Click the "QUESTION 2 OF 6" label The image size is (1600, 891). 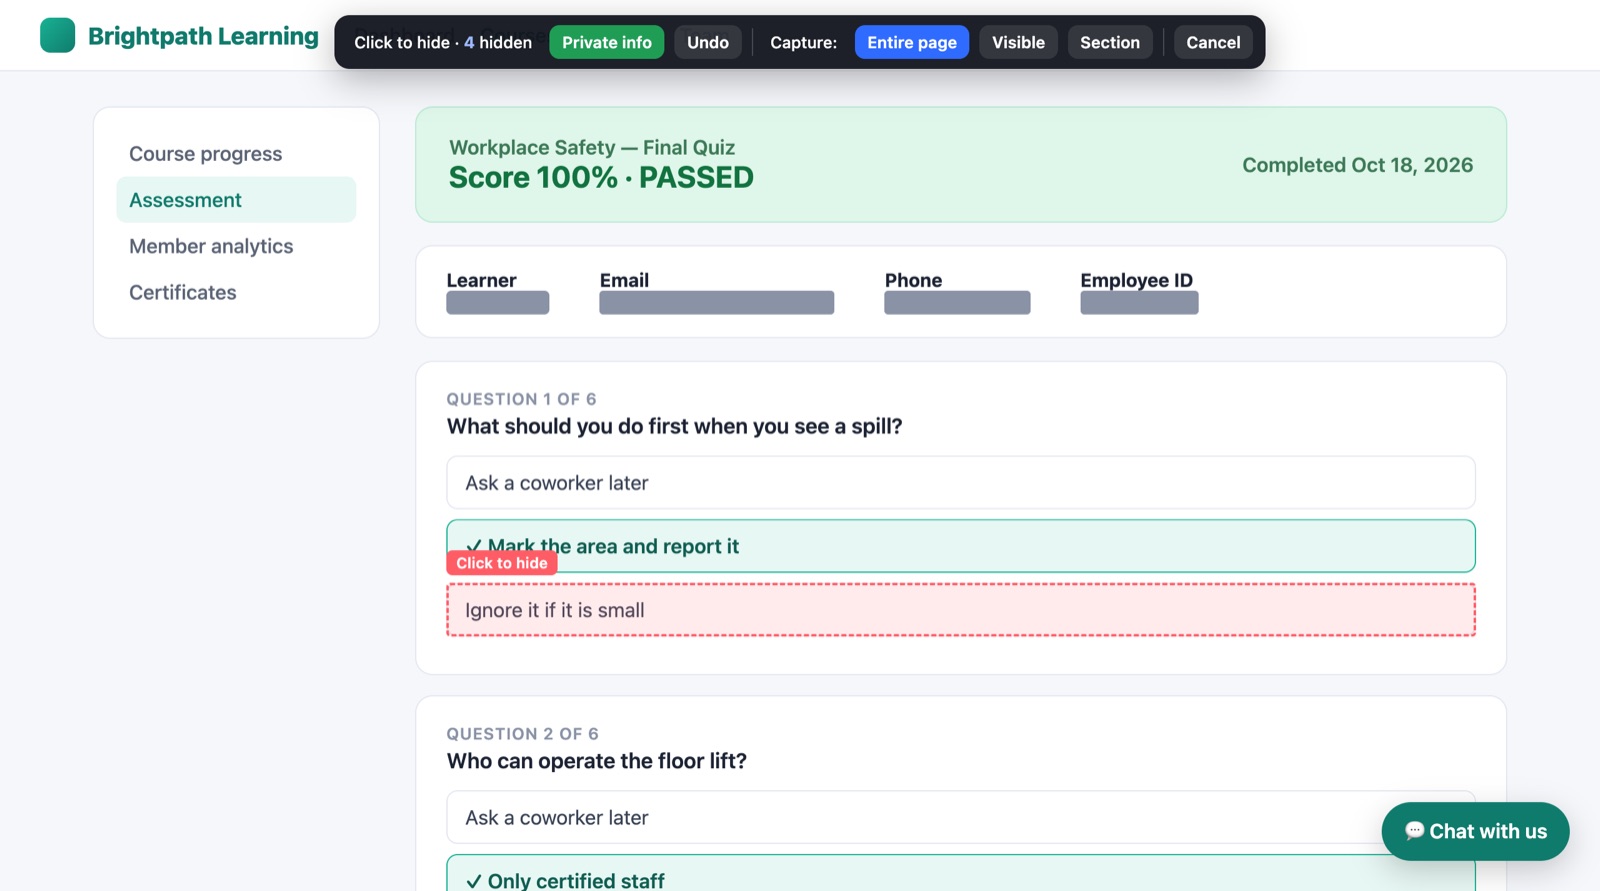(522, 734)
